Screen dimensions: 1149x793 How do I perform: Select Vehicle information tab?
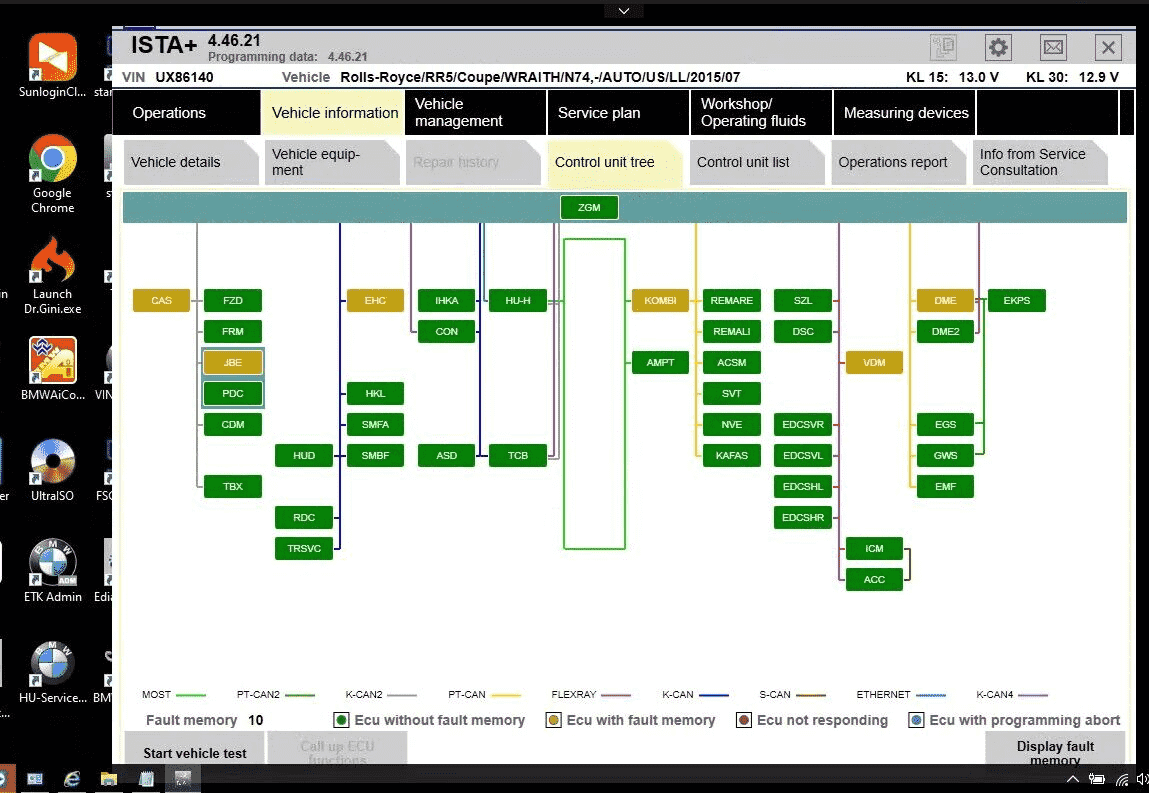click(x=333, y=113)
